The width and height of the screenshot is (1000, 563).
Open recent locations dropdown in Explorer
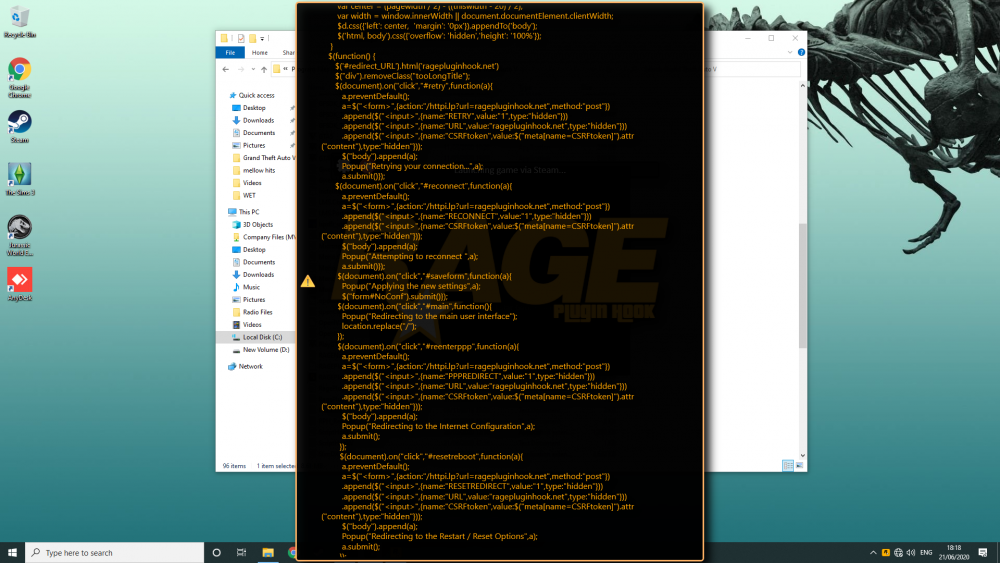tap(253, 69)
